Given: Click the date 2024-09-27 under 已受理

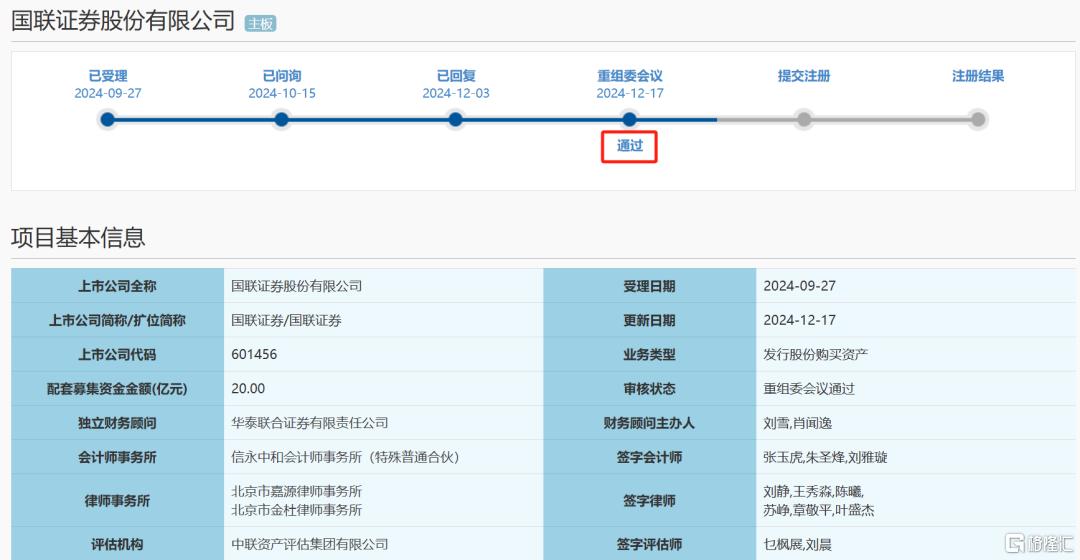Looking at the screenshot, I should (108, 93).
